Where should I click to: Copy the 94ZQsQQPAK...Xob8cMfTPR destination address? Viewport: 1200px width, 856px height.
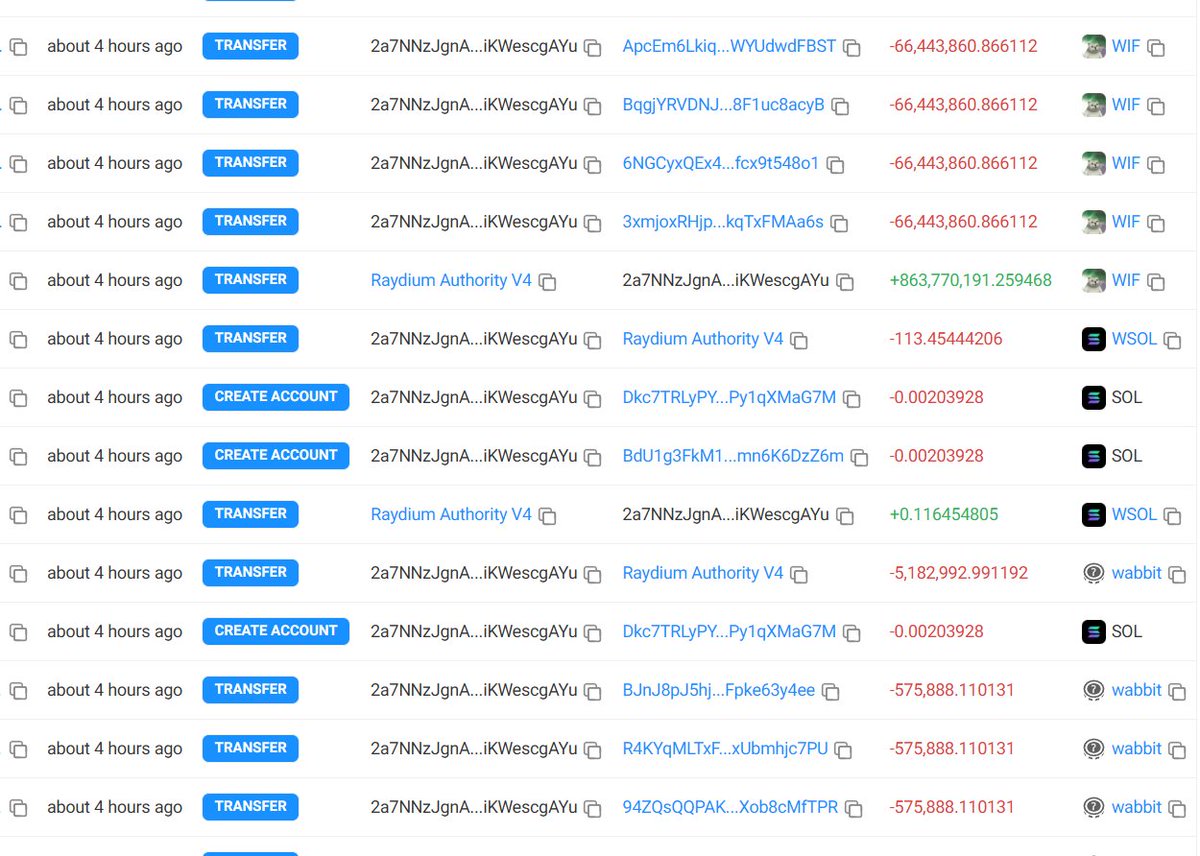point(854,809)
